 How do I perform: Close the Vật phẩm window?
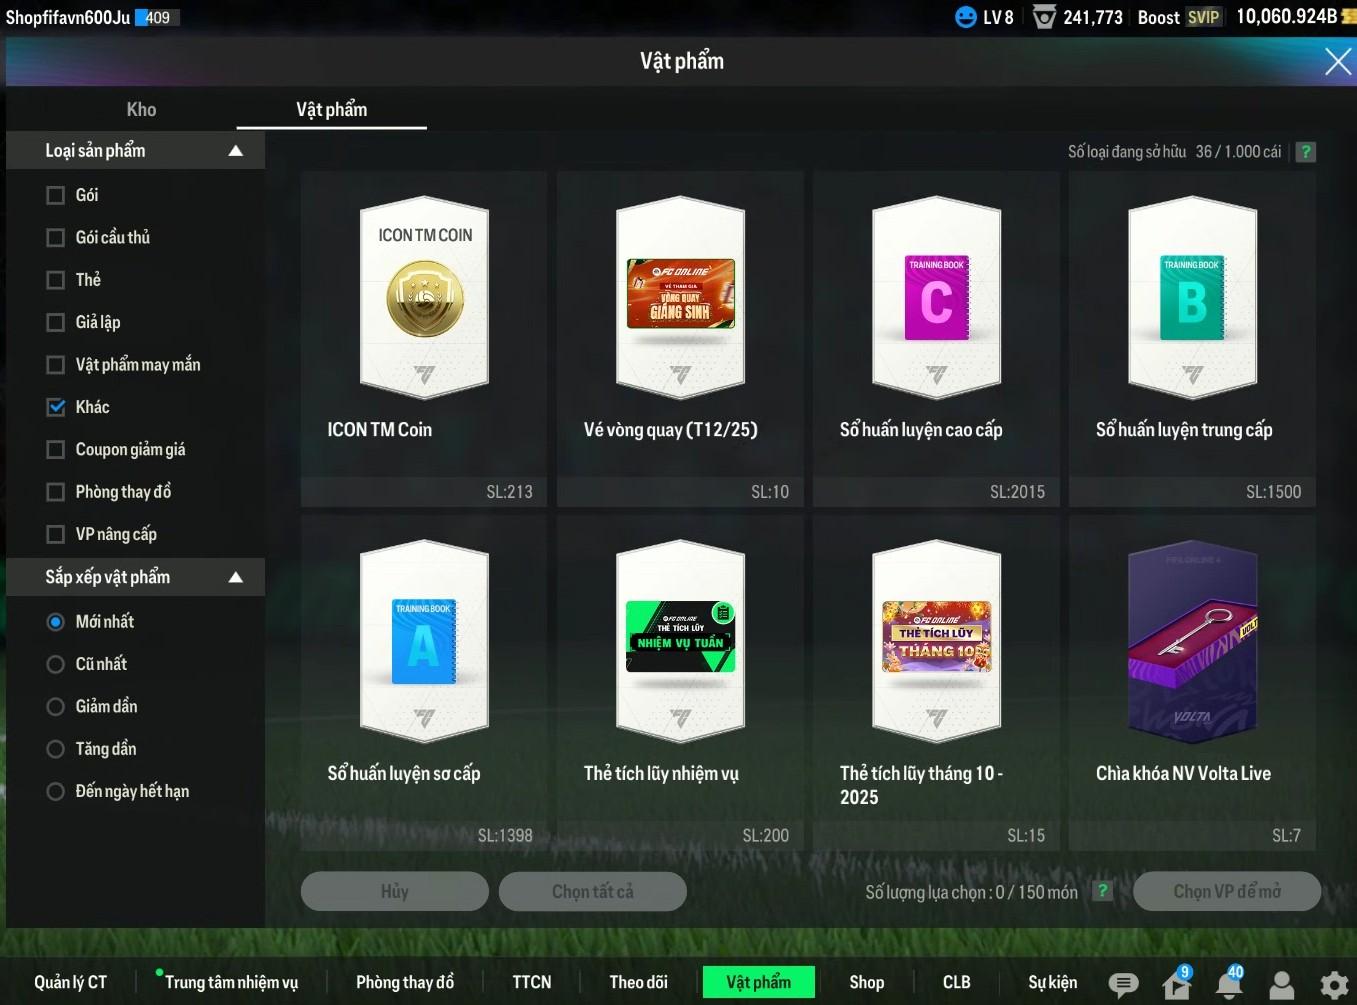[x=1337, y=62]
